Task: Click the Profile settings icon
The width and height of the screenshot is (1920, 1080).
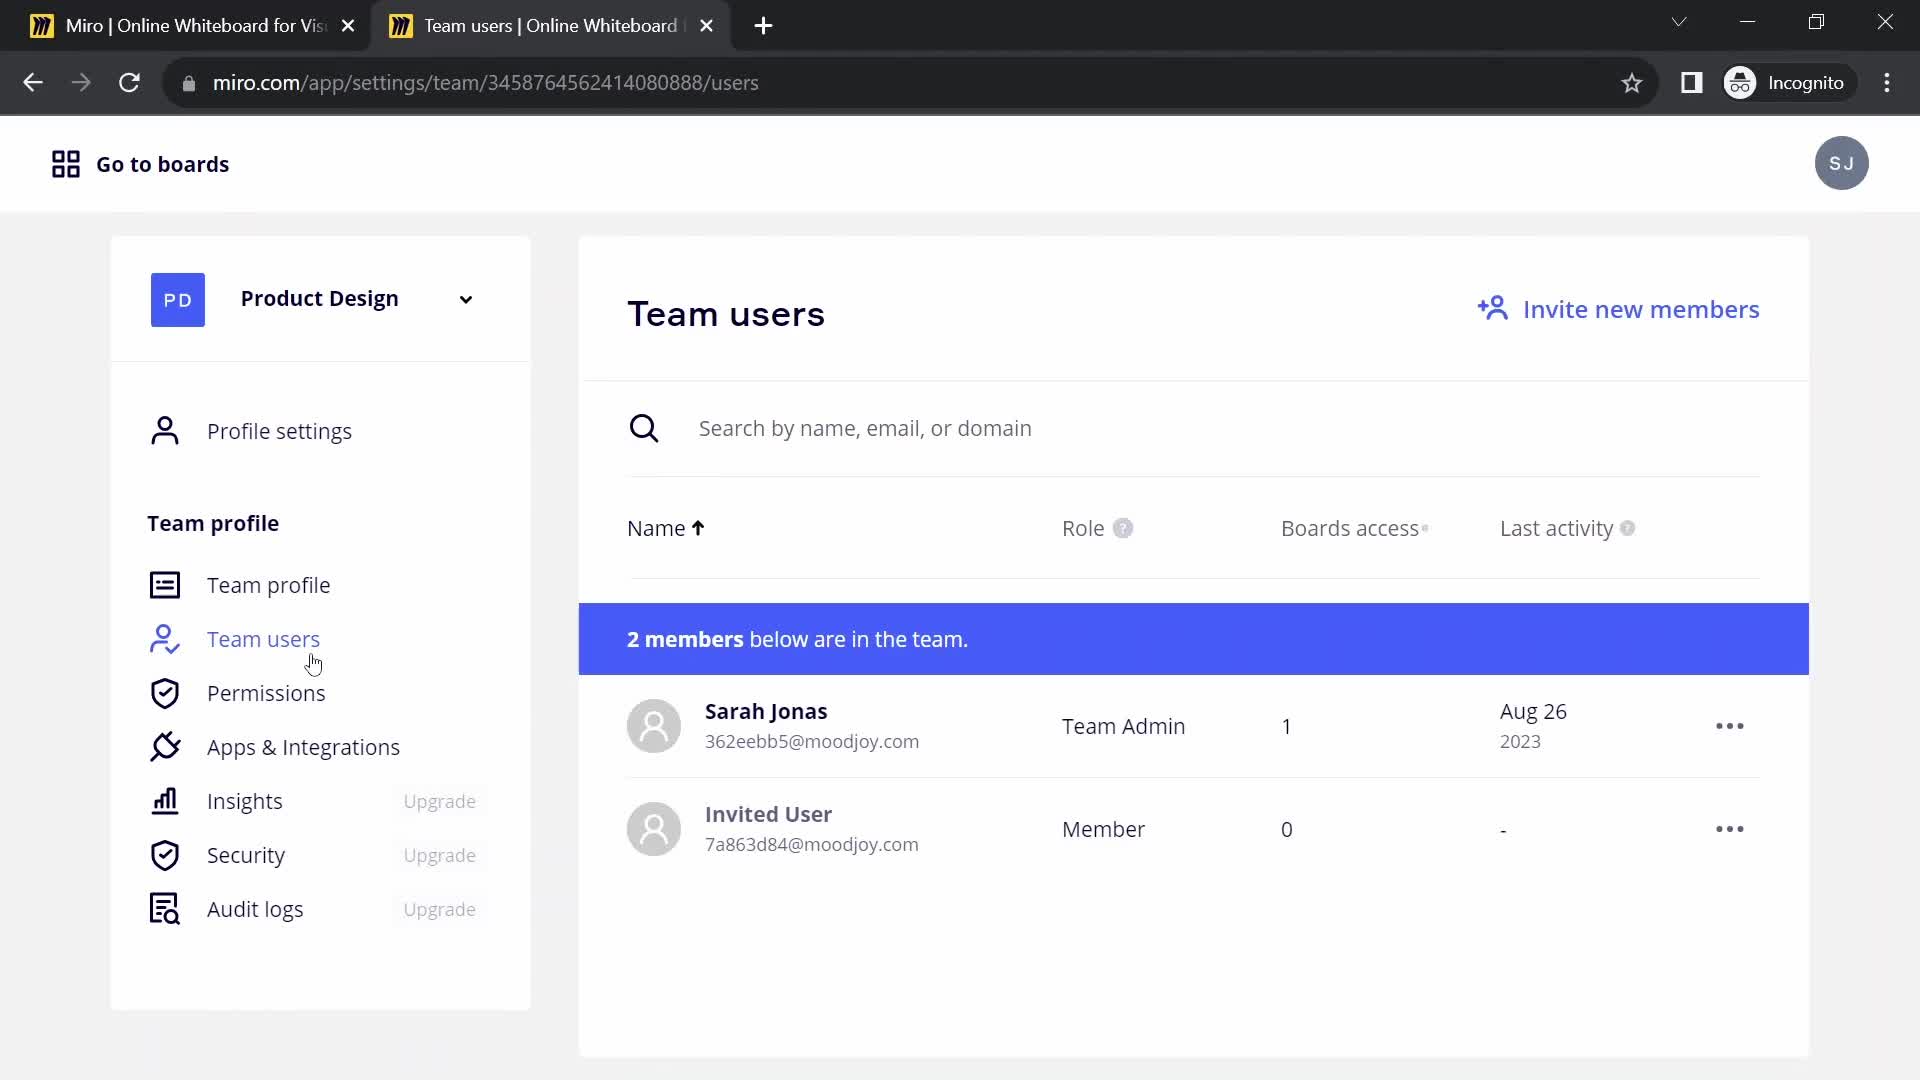Action: coord(165,430)
